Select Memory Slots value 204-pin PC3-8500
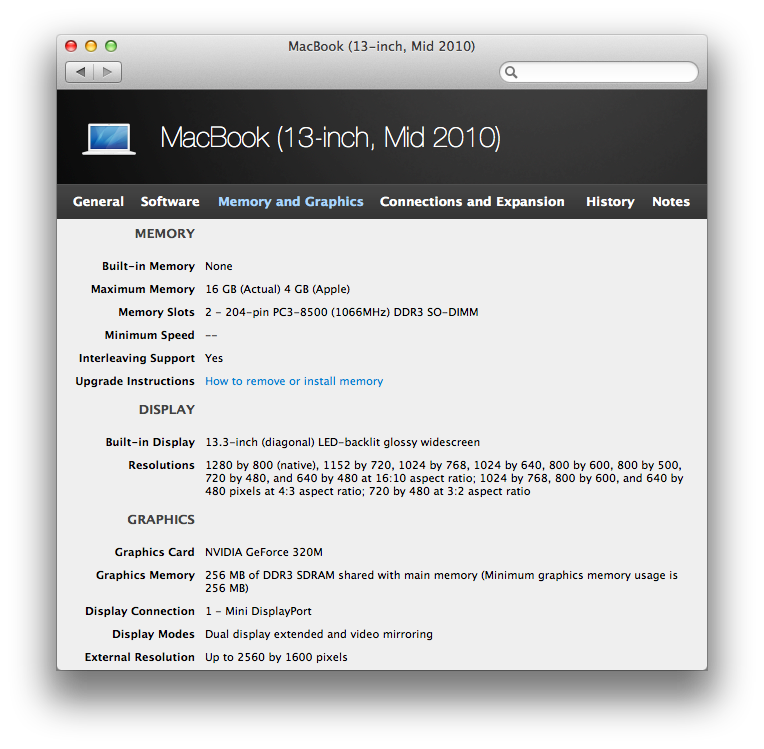 (342, 312)
